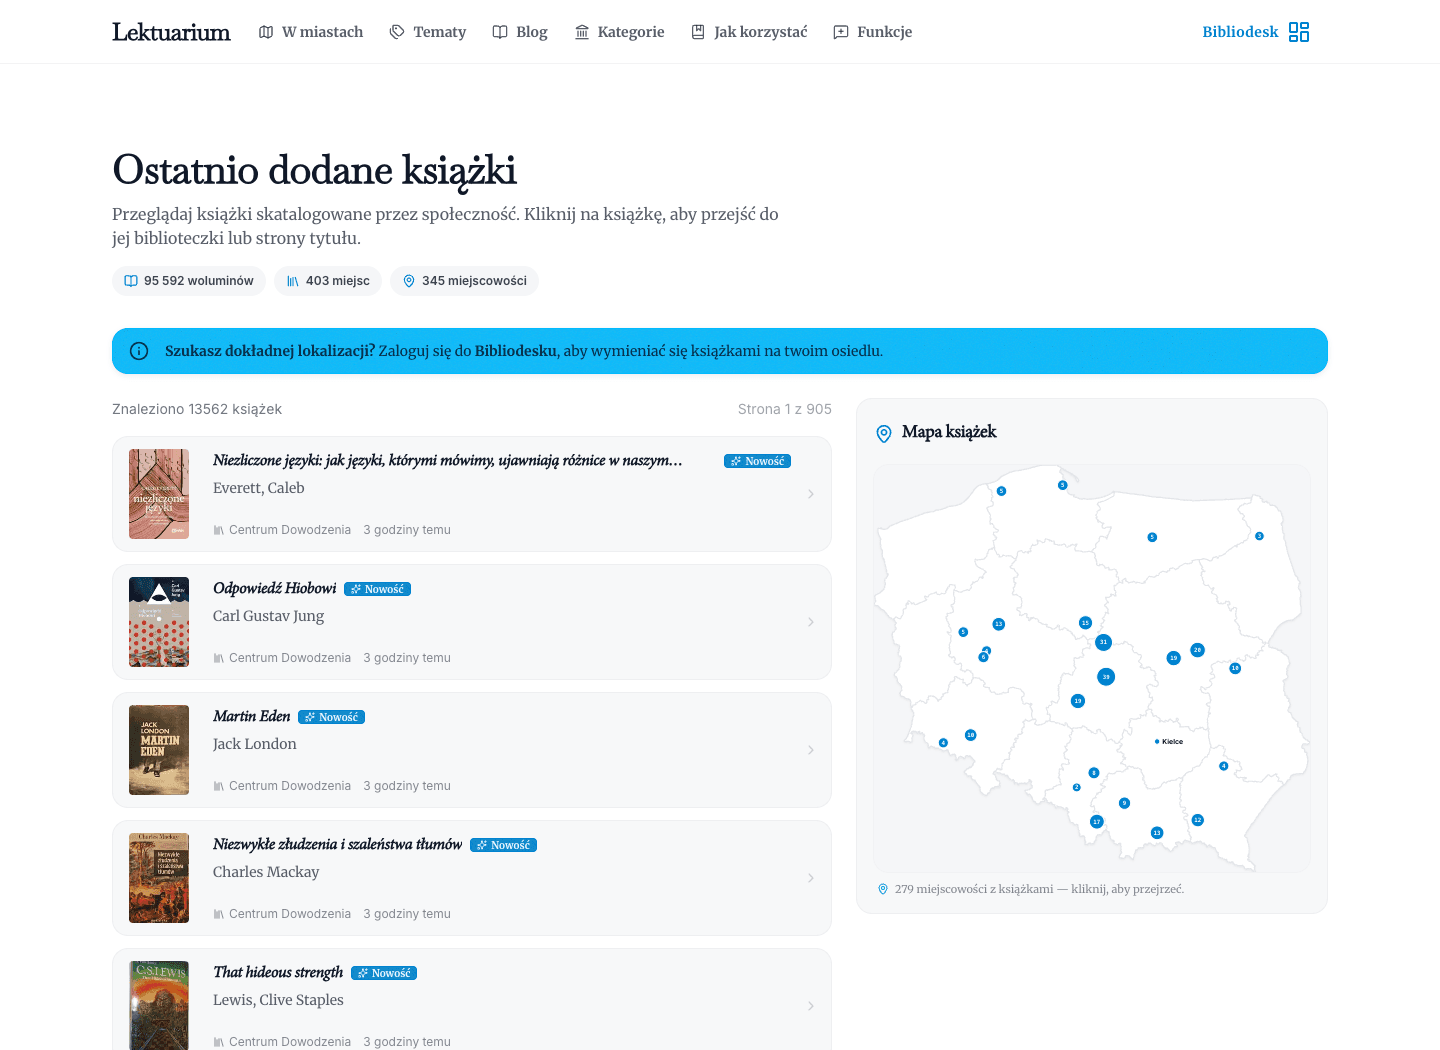Open the Blog page
Screen dimensions: 1440x1050
520,32
